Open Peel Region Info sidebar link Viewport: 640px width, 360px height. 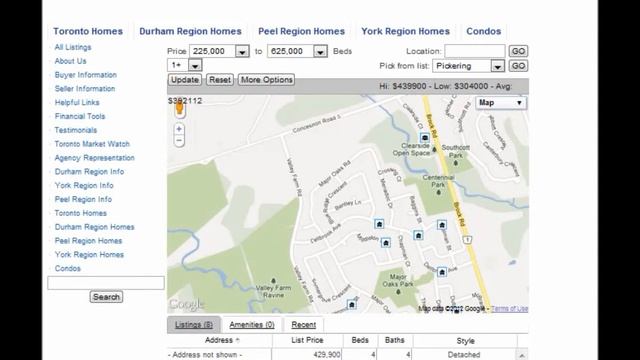pos(83,200)
